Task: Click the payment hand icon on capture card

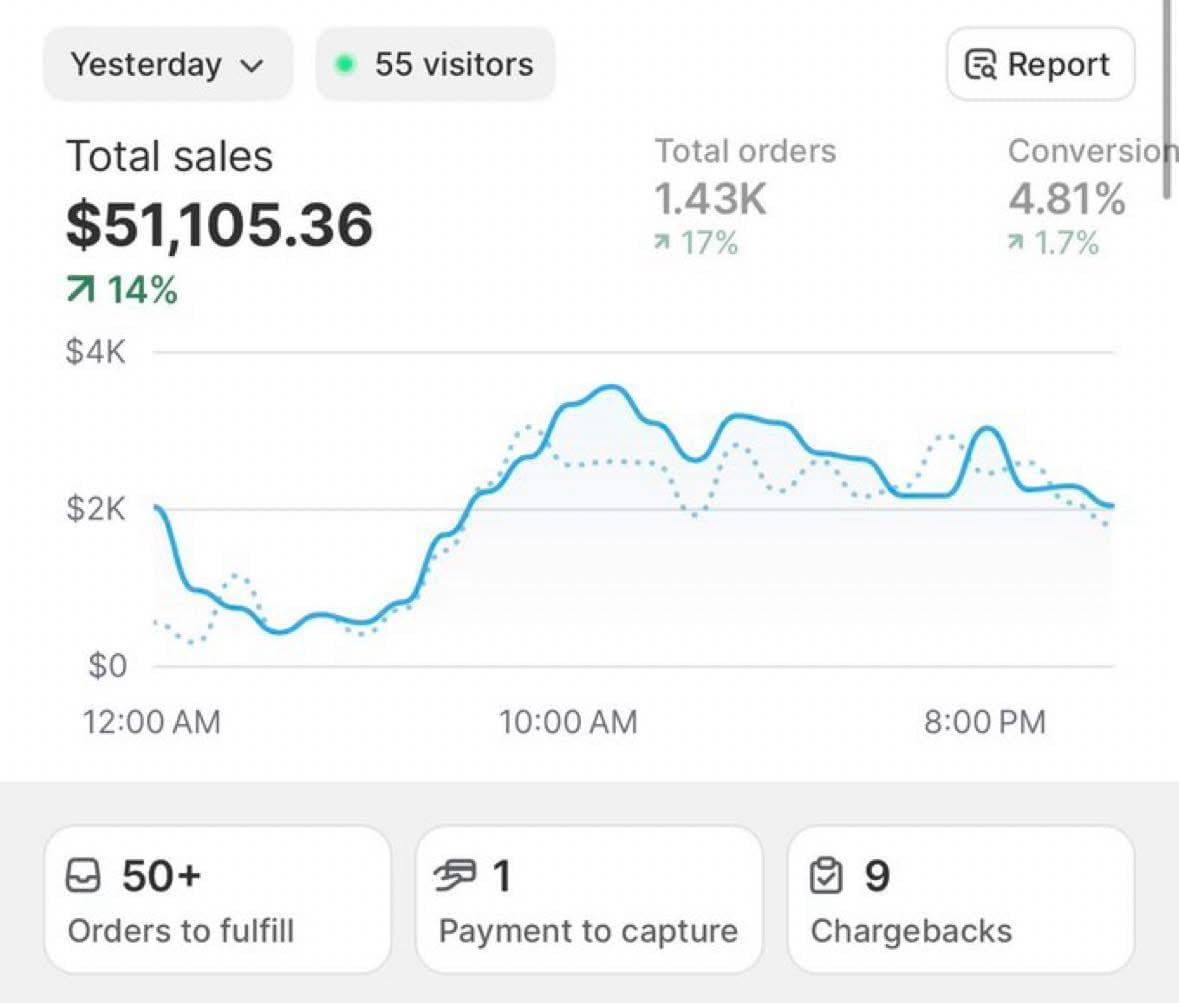Action: (x=456, y=877)
